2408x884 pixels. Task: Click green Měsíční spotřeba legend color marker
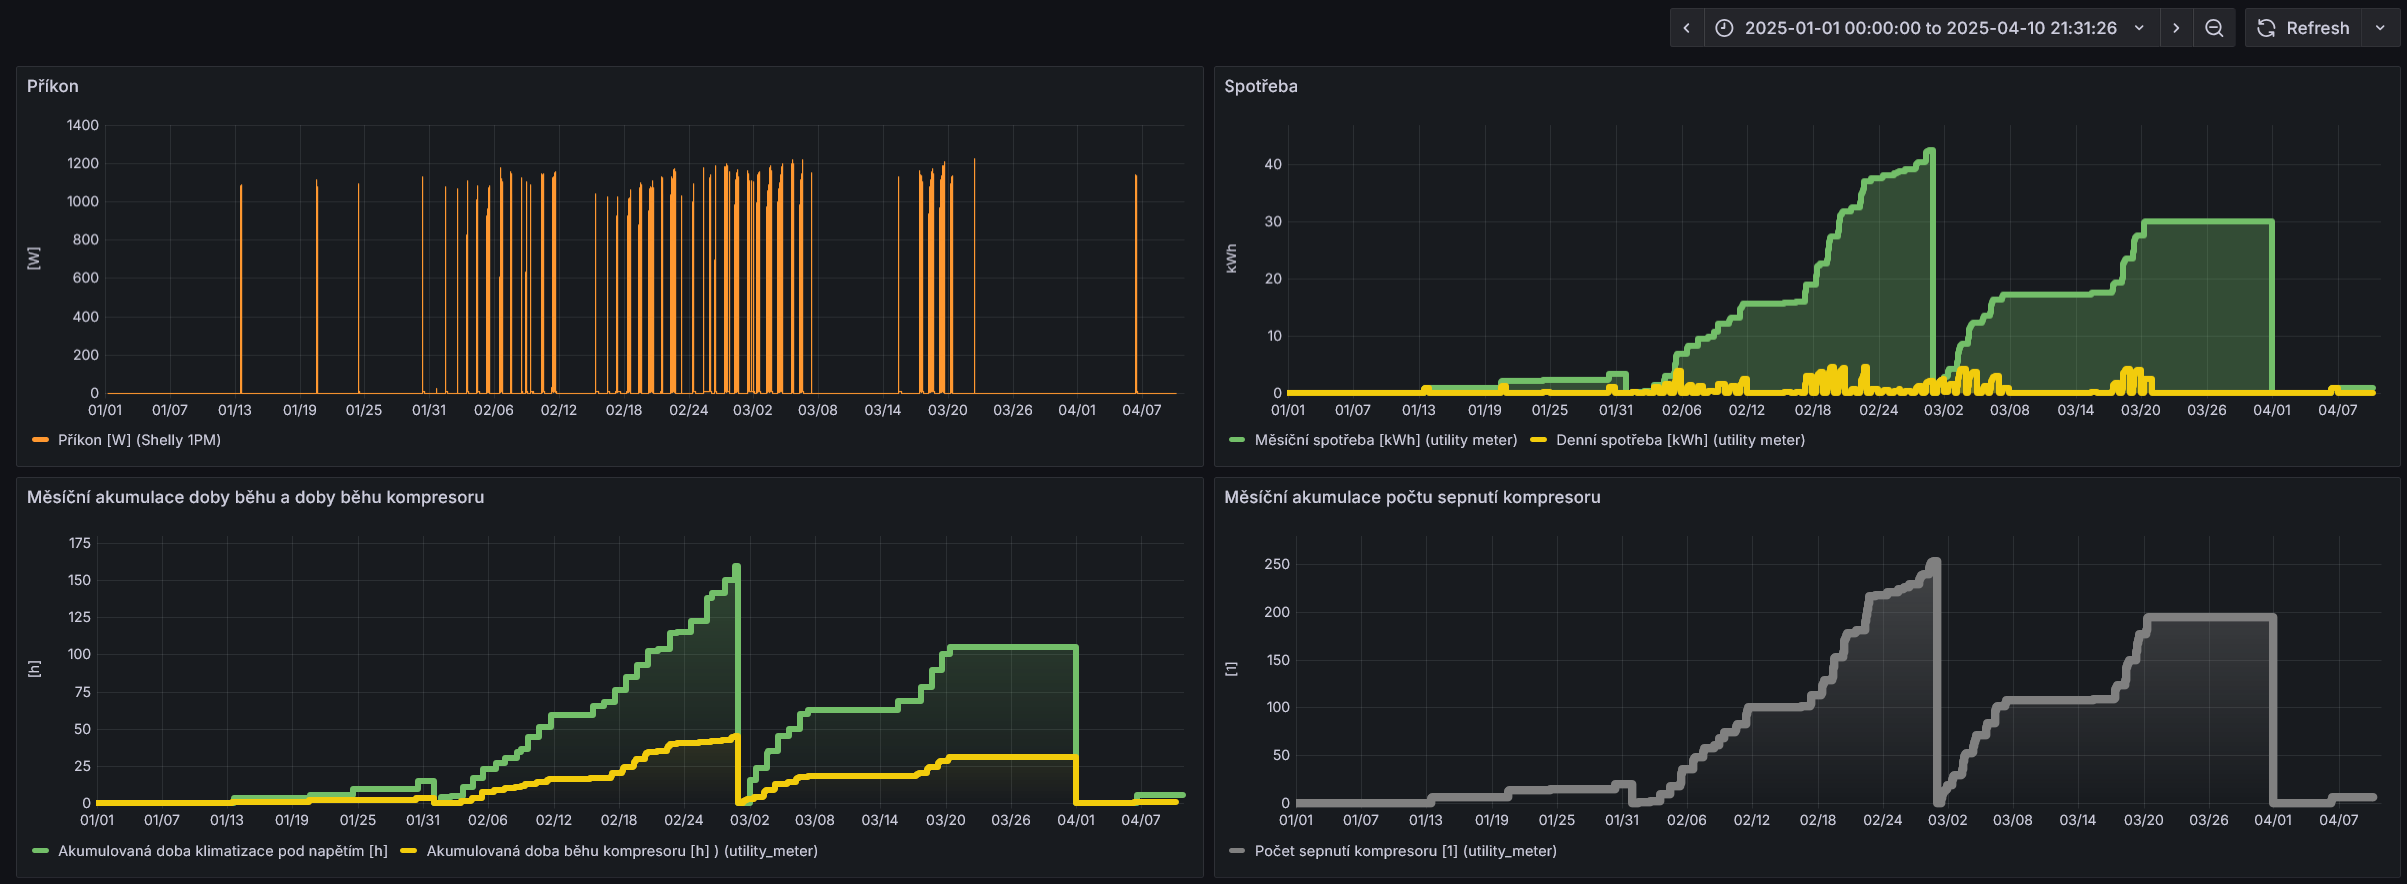1237,440
